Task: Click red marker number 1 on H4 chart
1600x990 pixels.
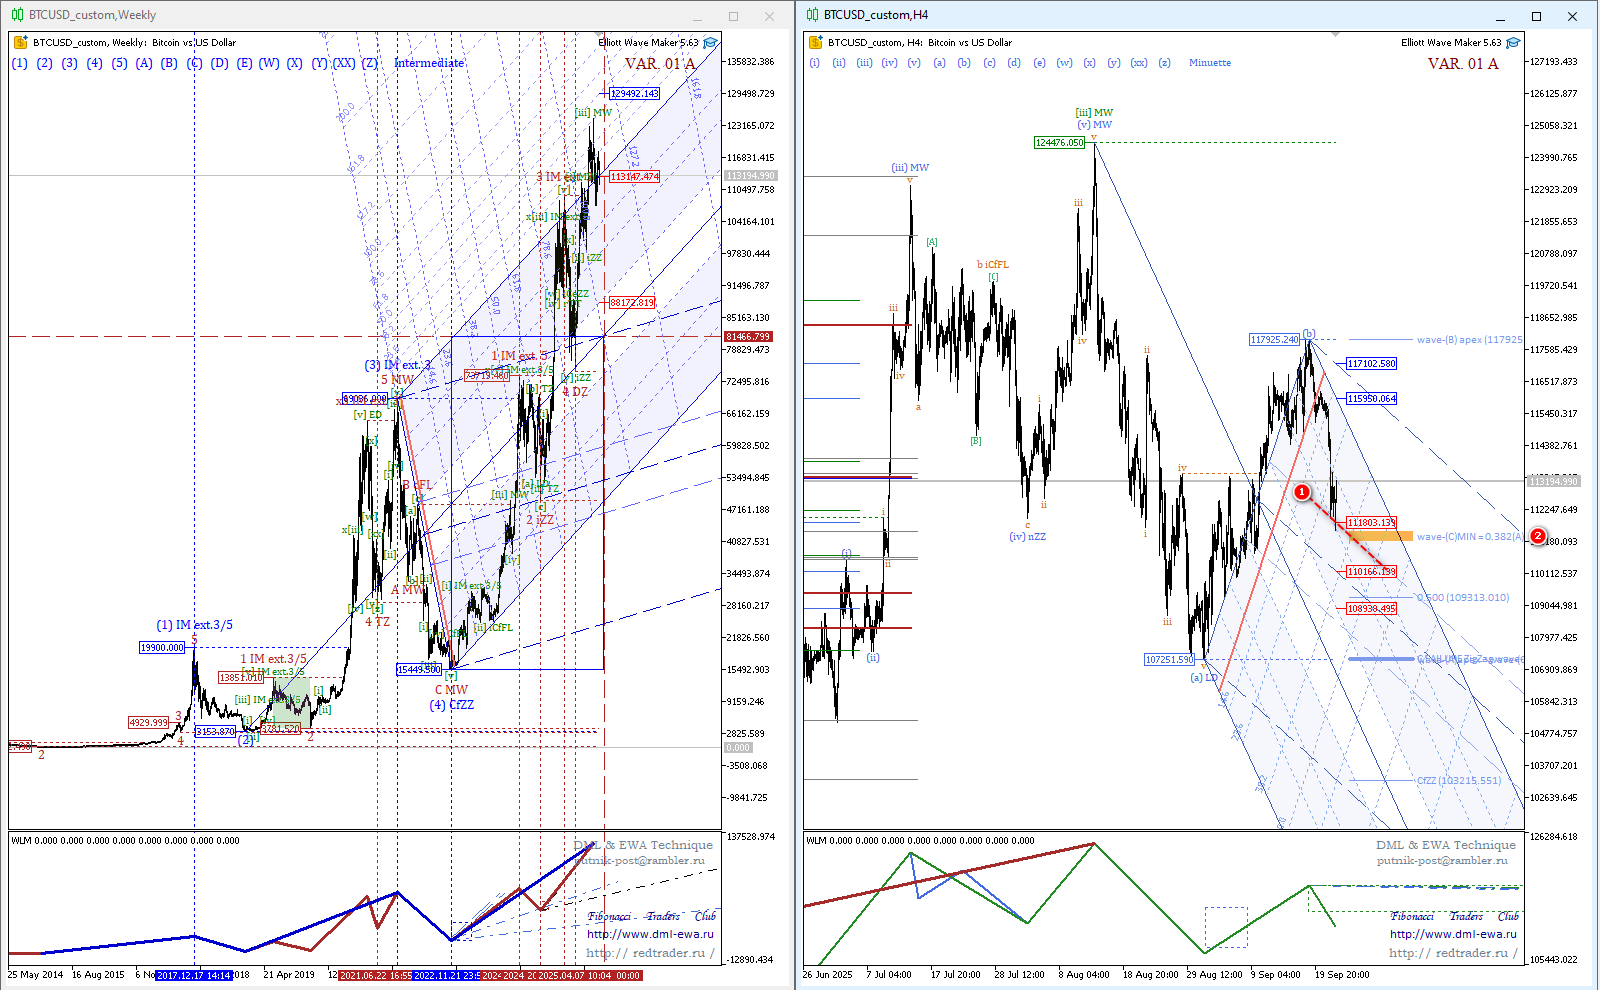Action: click(x=1301, y=492)
